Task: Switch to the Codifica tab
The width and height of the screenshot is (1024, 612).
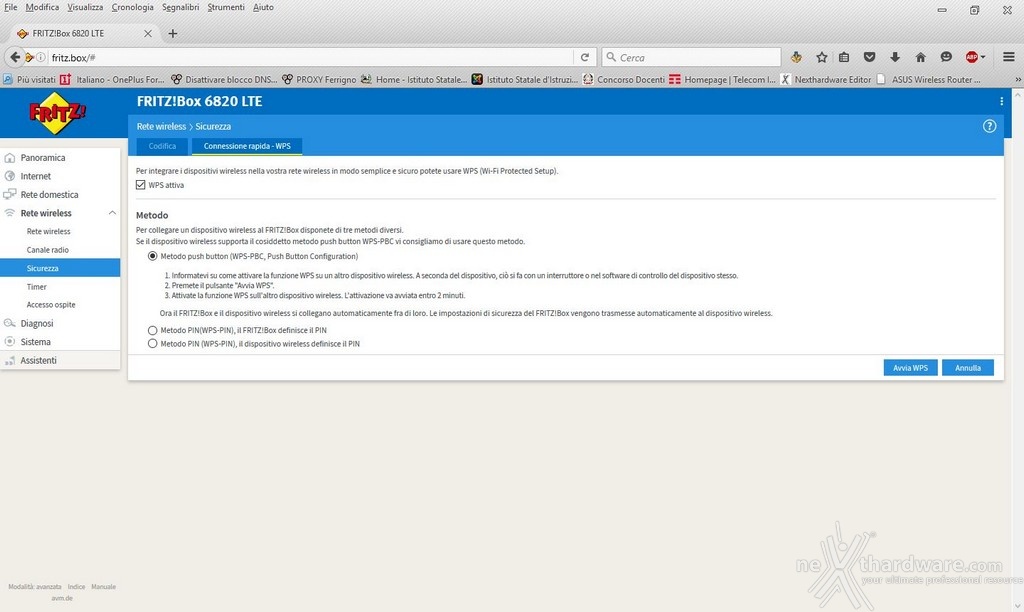Action: point(162,146)
